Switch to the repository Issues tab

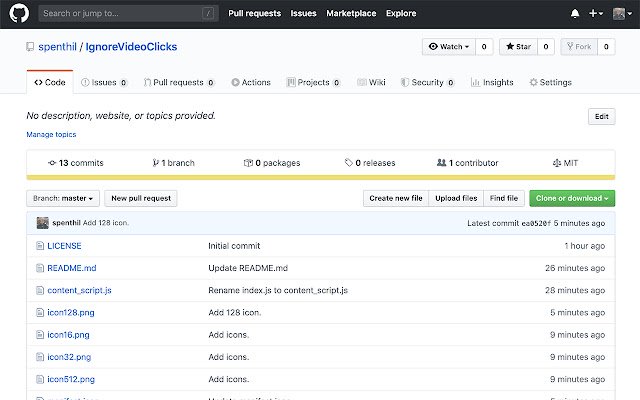pyautogui.click(x=104, y=82)
